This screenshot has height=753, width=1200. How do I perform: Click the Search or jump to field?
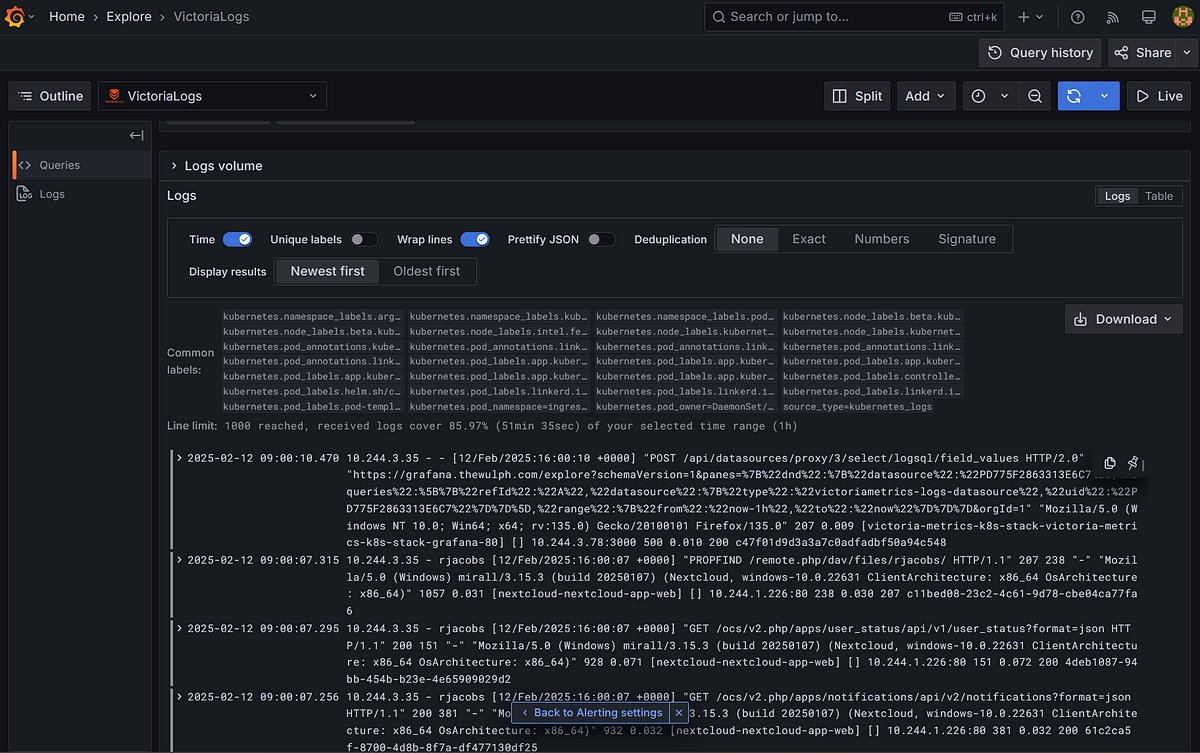tap(855, 17)
